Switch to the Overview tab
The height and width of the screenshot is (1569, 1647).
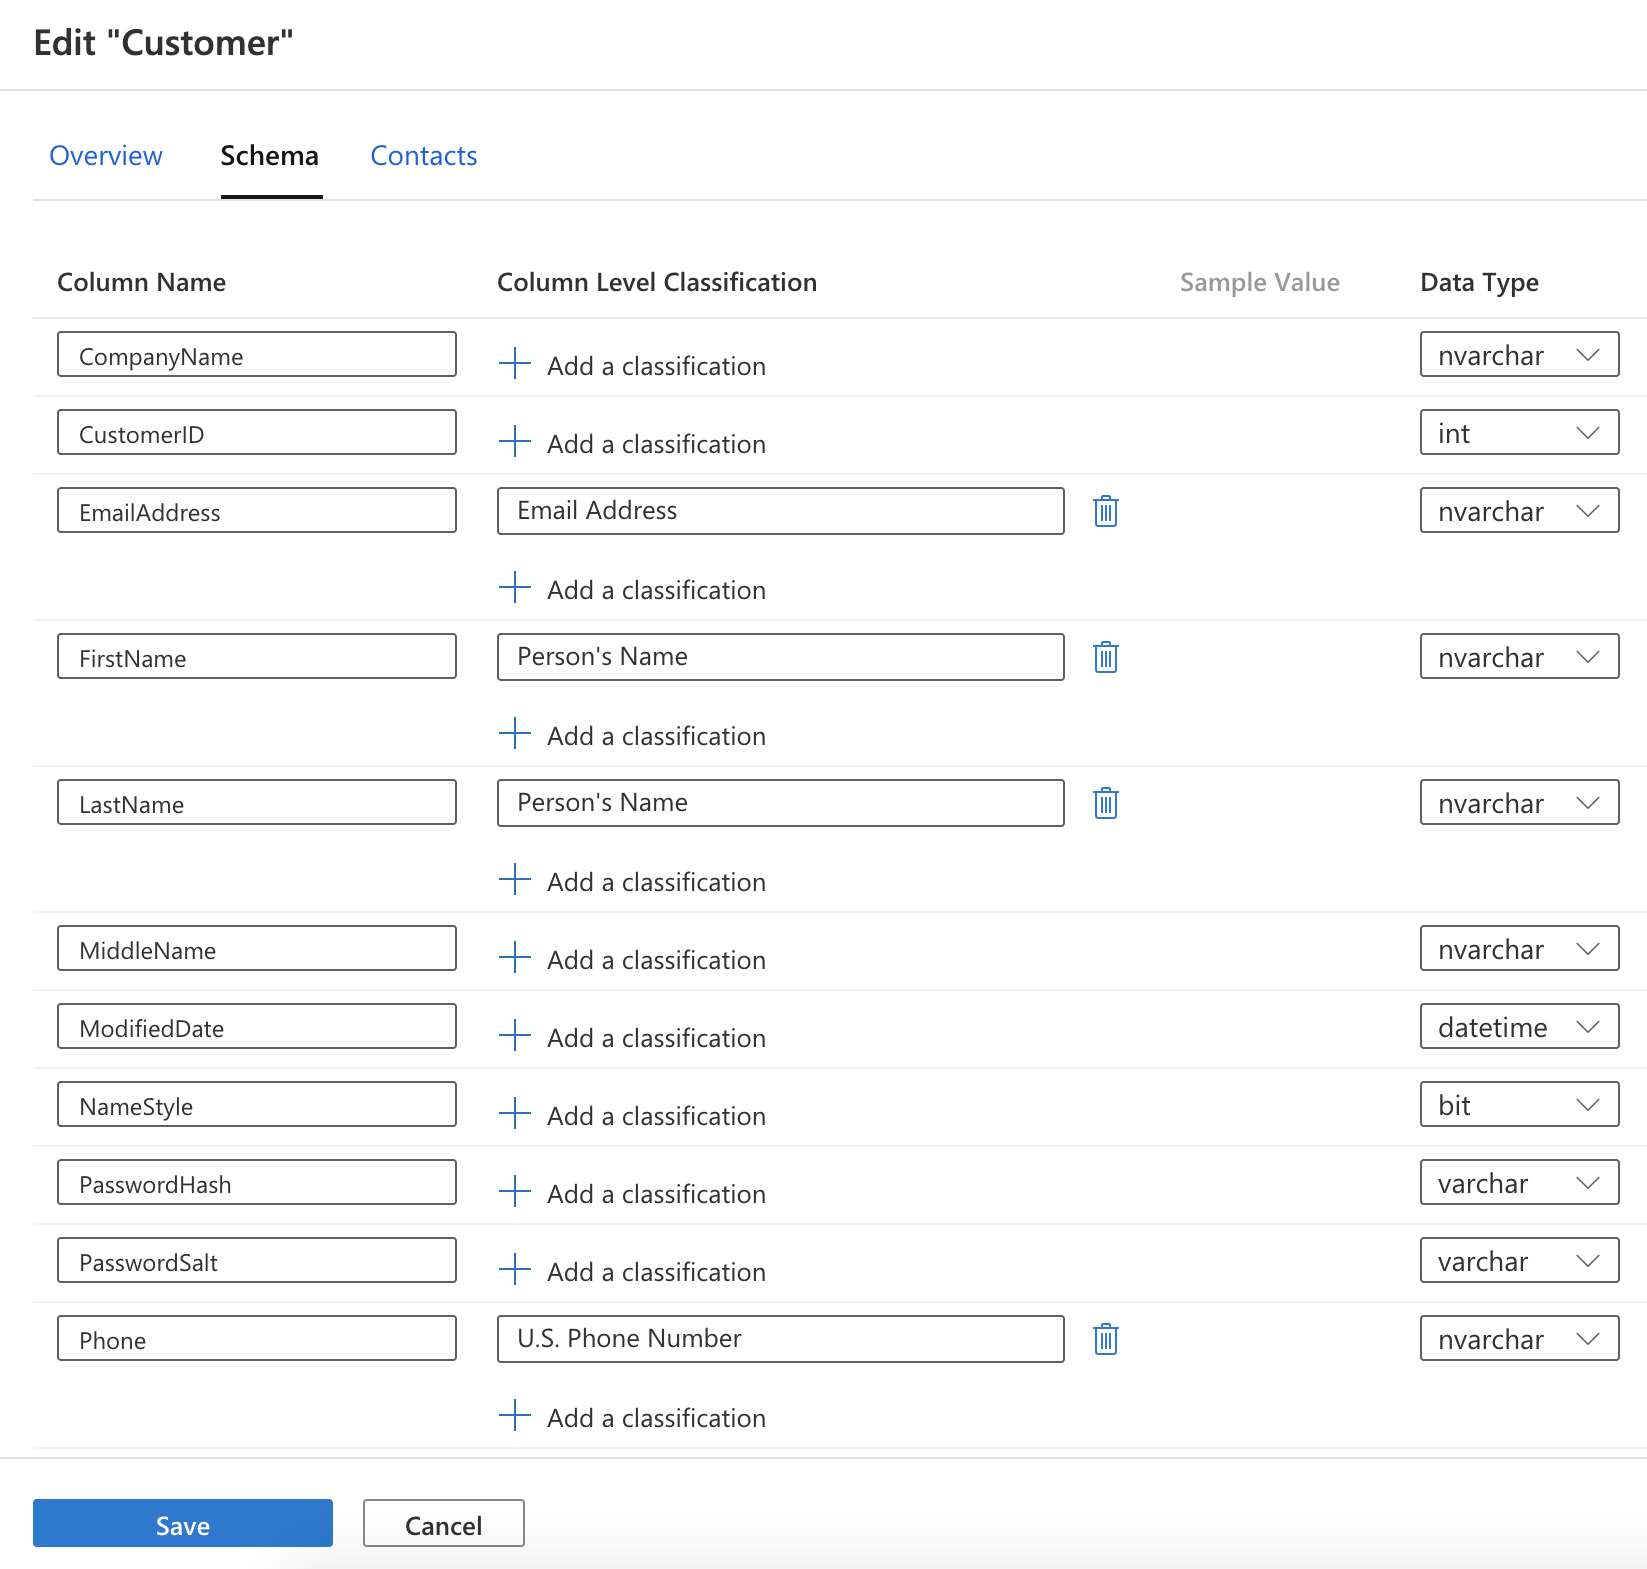106,156
